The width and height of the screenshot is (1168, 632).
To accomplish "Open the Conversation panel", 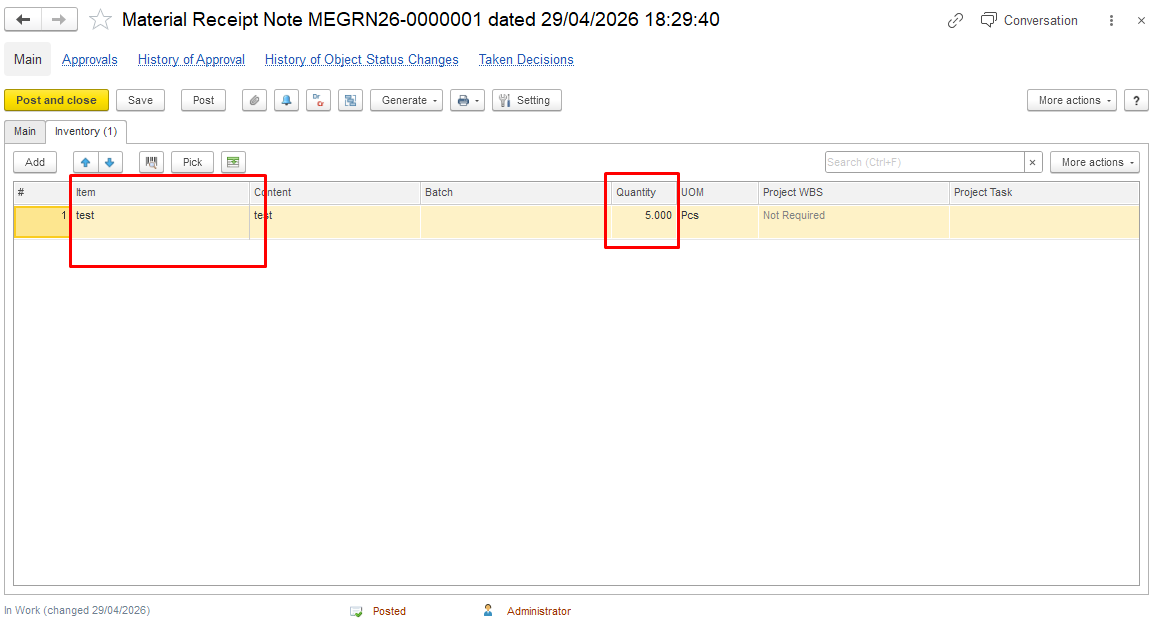I will click(1029, 21).
